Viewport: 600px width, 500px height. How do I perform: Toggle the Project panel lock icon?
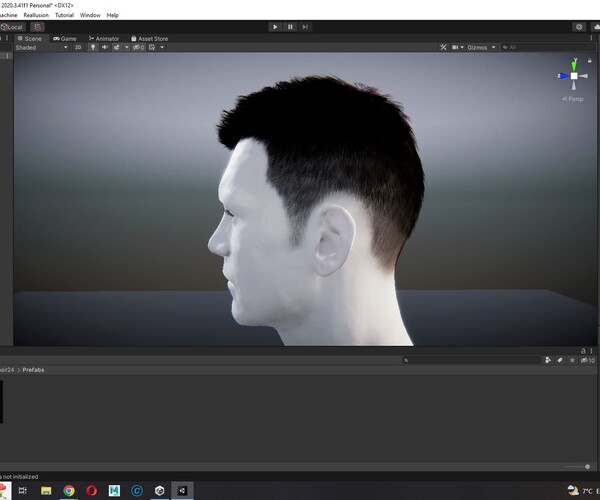click(x=583, y=351)
